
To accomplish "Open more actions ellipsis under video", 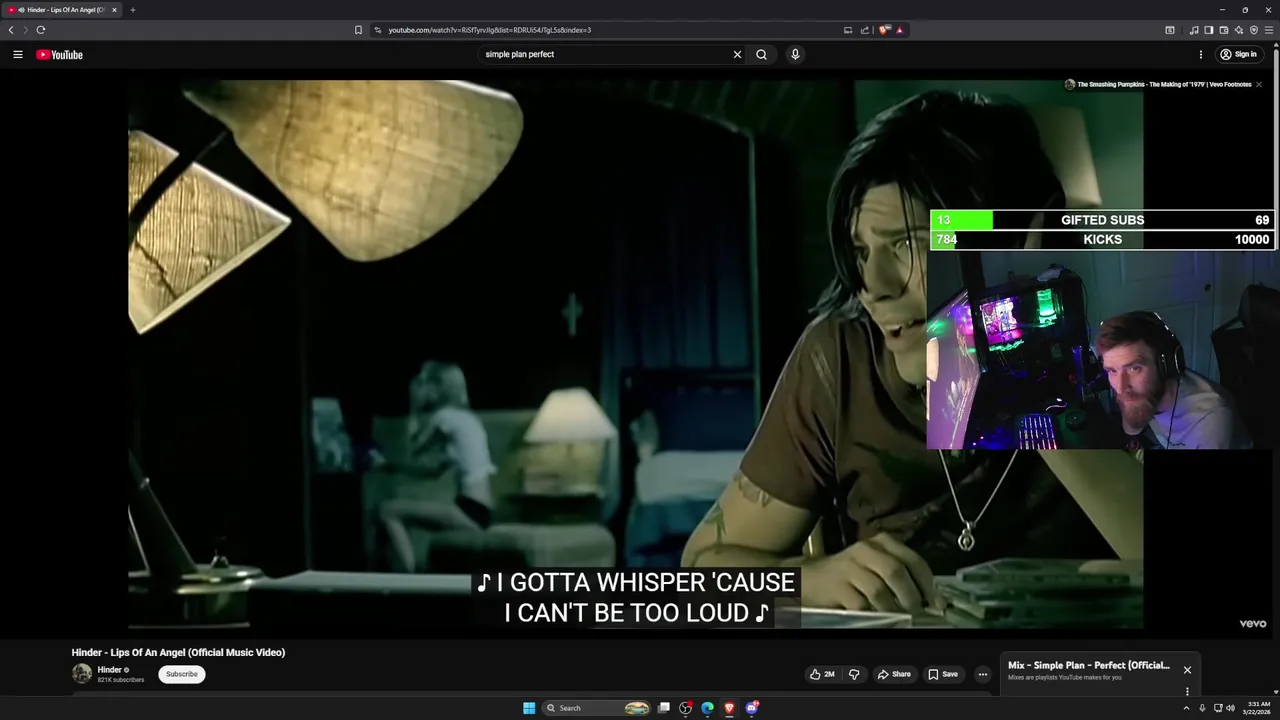I will pos(982,674).
